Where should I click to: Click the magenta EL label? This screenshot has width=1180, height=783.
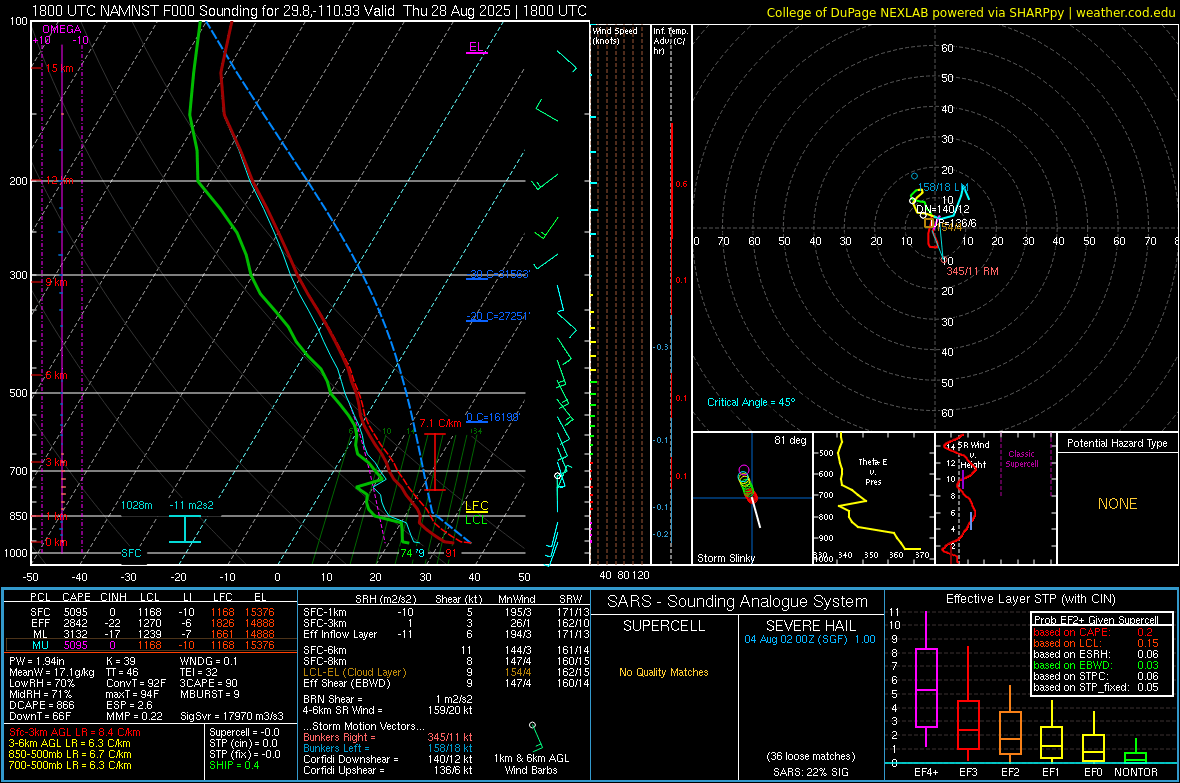point(476,47)
